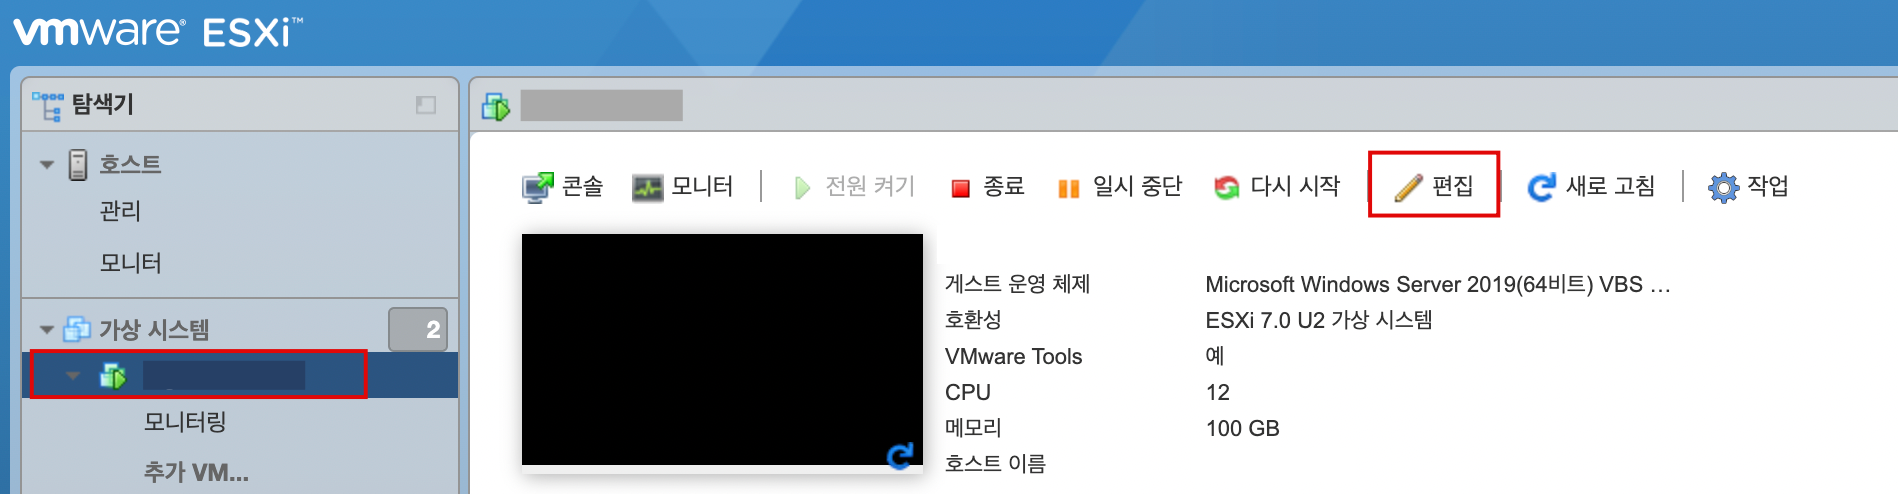Click ESXi 7.0 U2 가상 시스템 value
This screenshot has width=1898, height=494.
point(1319,320)
